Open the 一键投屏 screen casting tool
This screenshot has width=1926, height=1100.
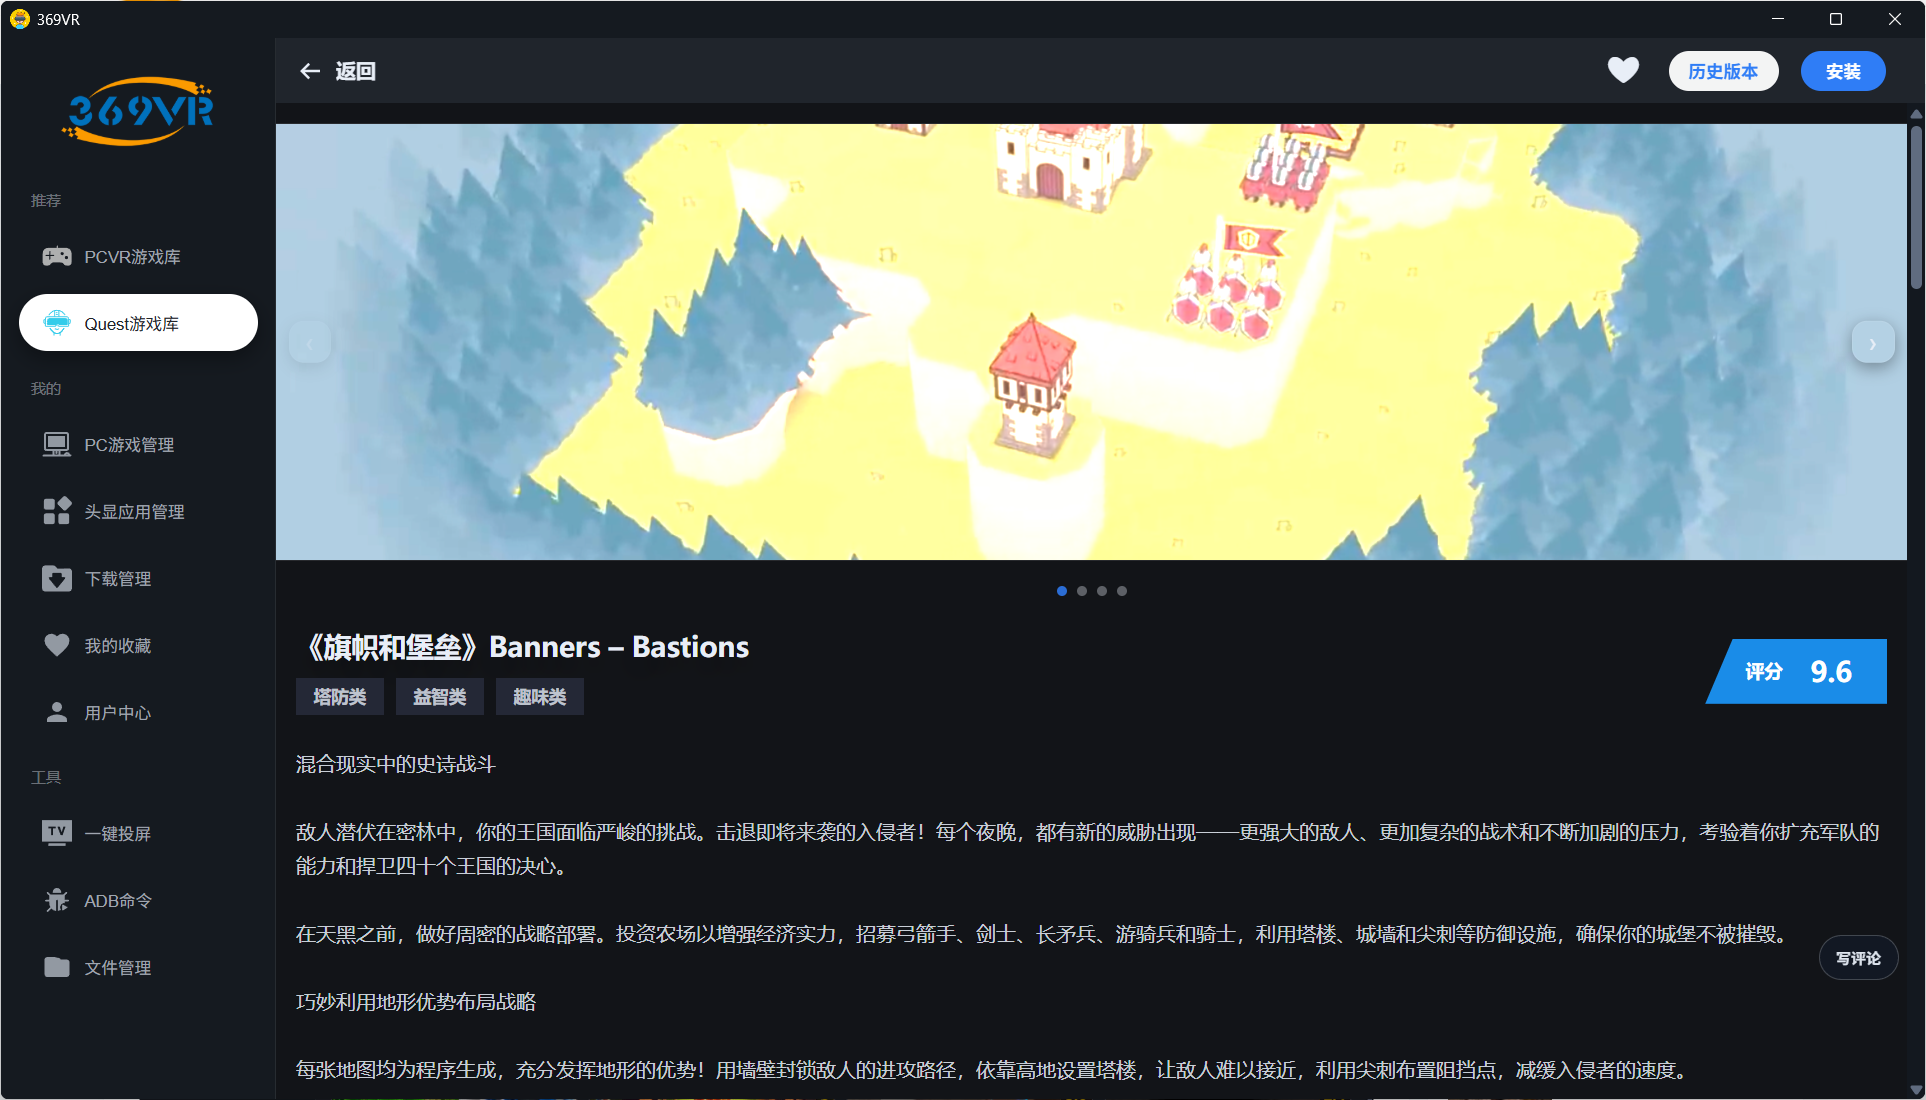117,832
